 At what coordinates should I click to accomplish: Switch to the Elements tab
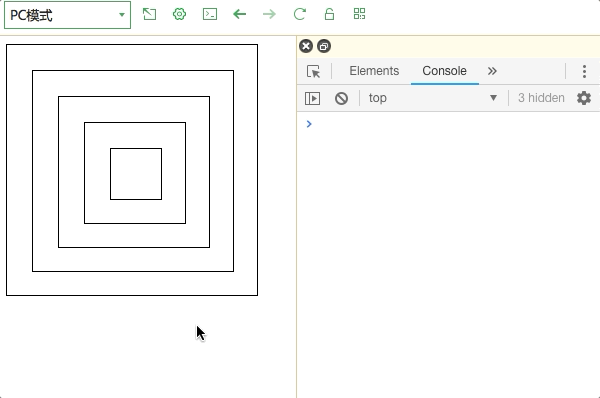(x=374, y=71)
